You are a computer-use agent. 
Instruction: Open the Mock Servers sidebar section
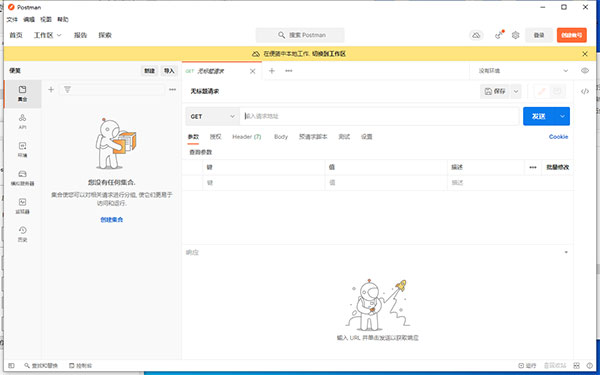click(x=23, y=178)
